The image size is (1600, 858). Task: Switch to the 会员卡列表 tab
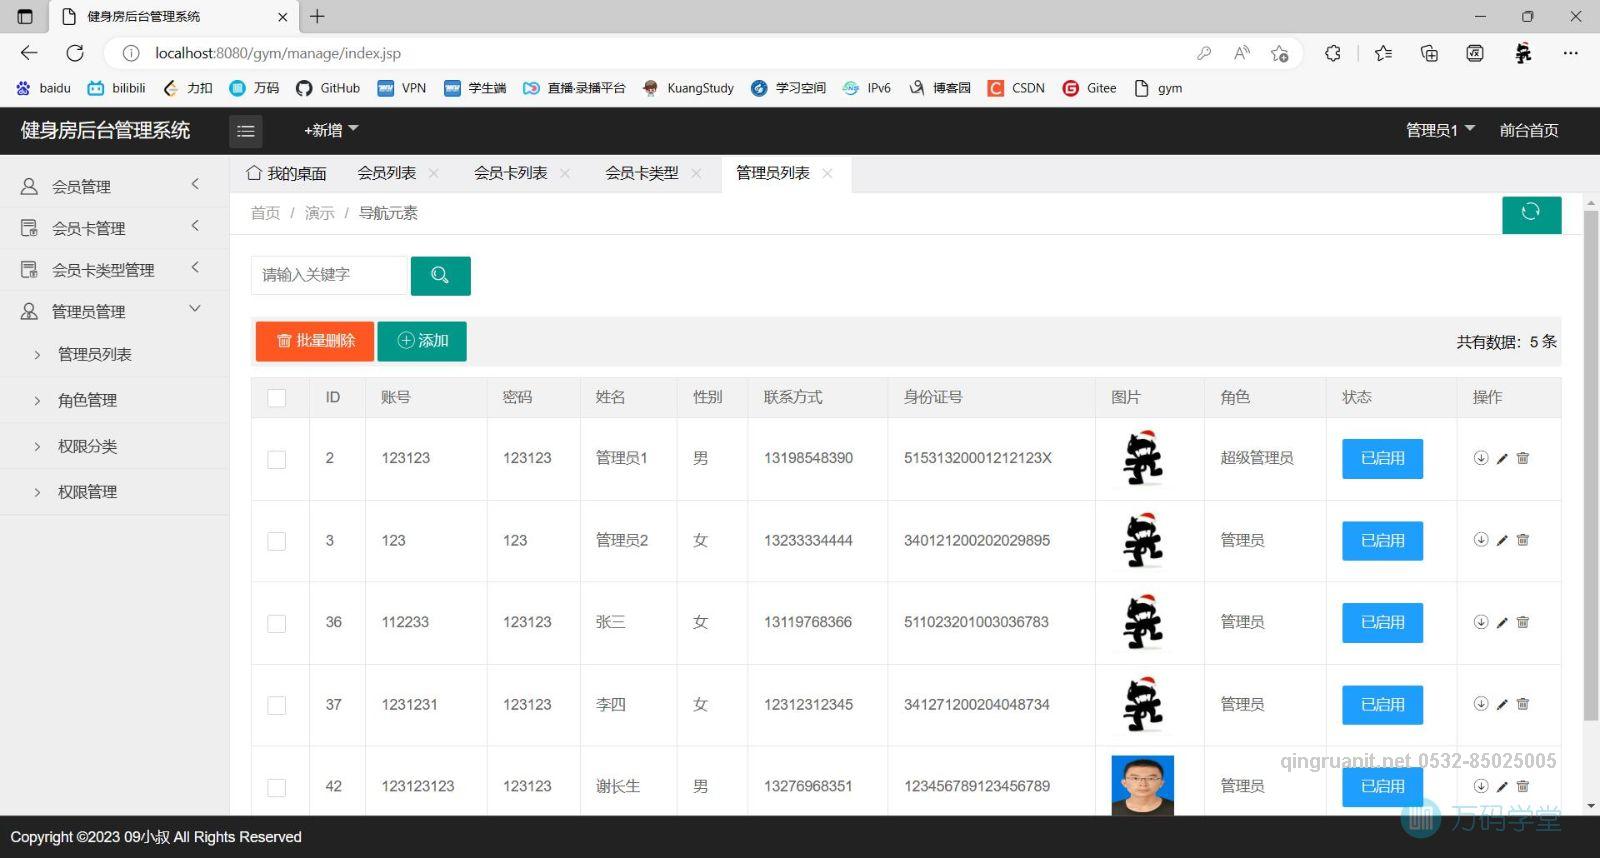point(510,173)
